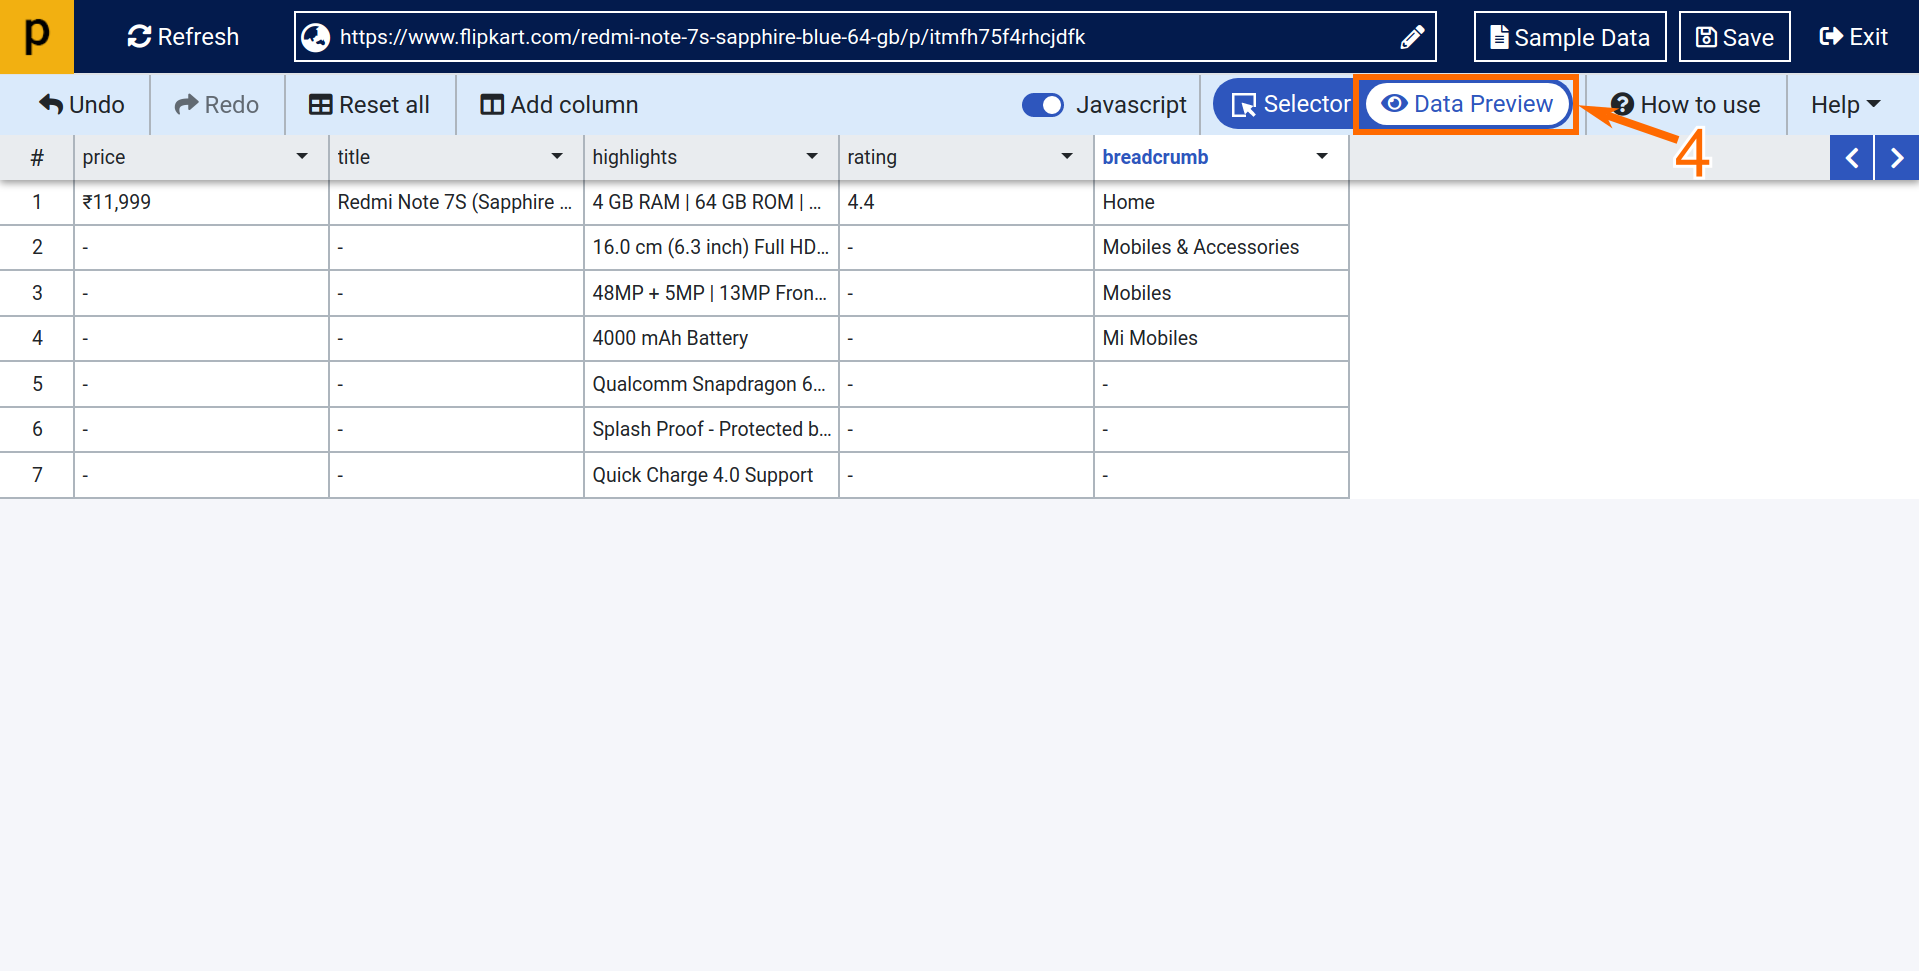This screenshot has height=971, width=1919.
Task: Switch to Selector view
Action: click(1290, 104)
